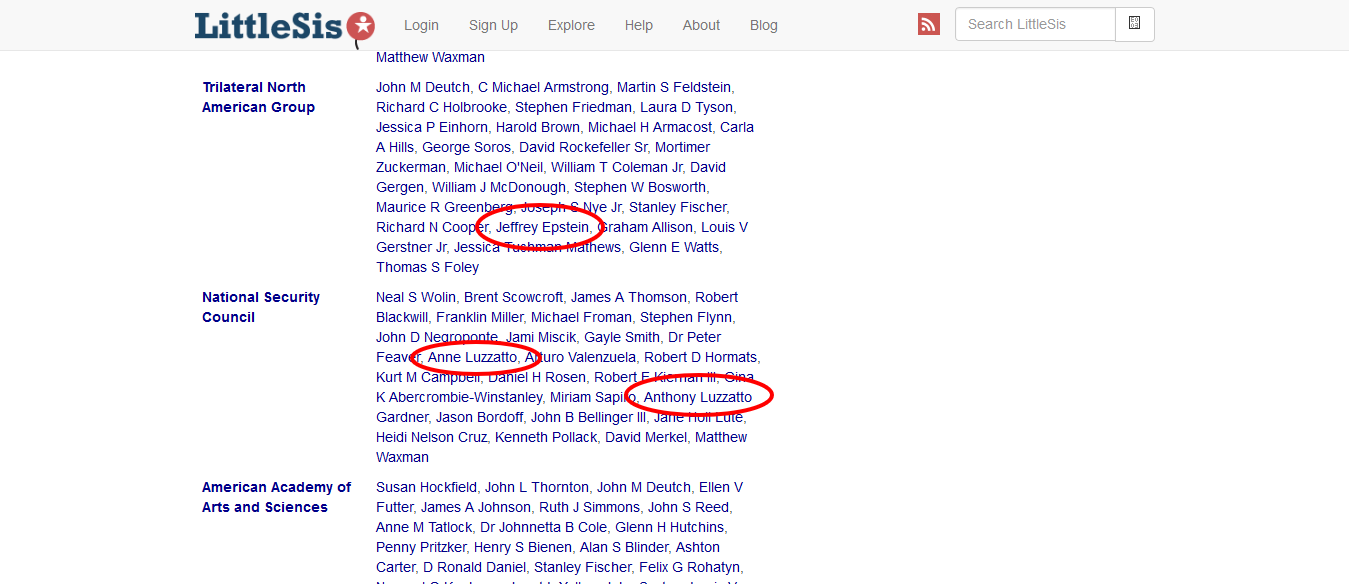Click Heidi Nelson Cruz link
The width and height of the screenshot is (1349, 584).
(x=431, y=437)
